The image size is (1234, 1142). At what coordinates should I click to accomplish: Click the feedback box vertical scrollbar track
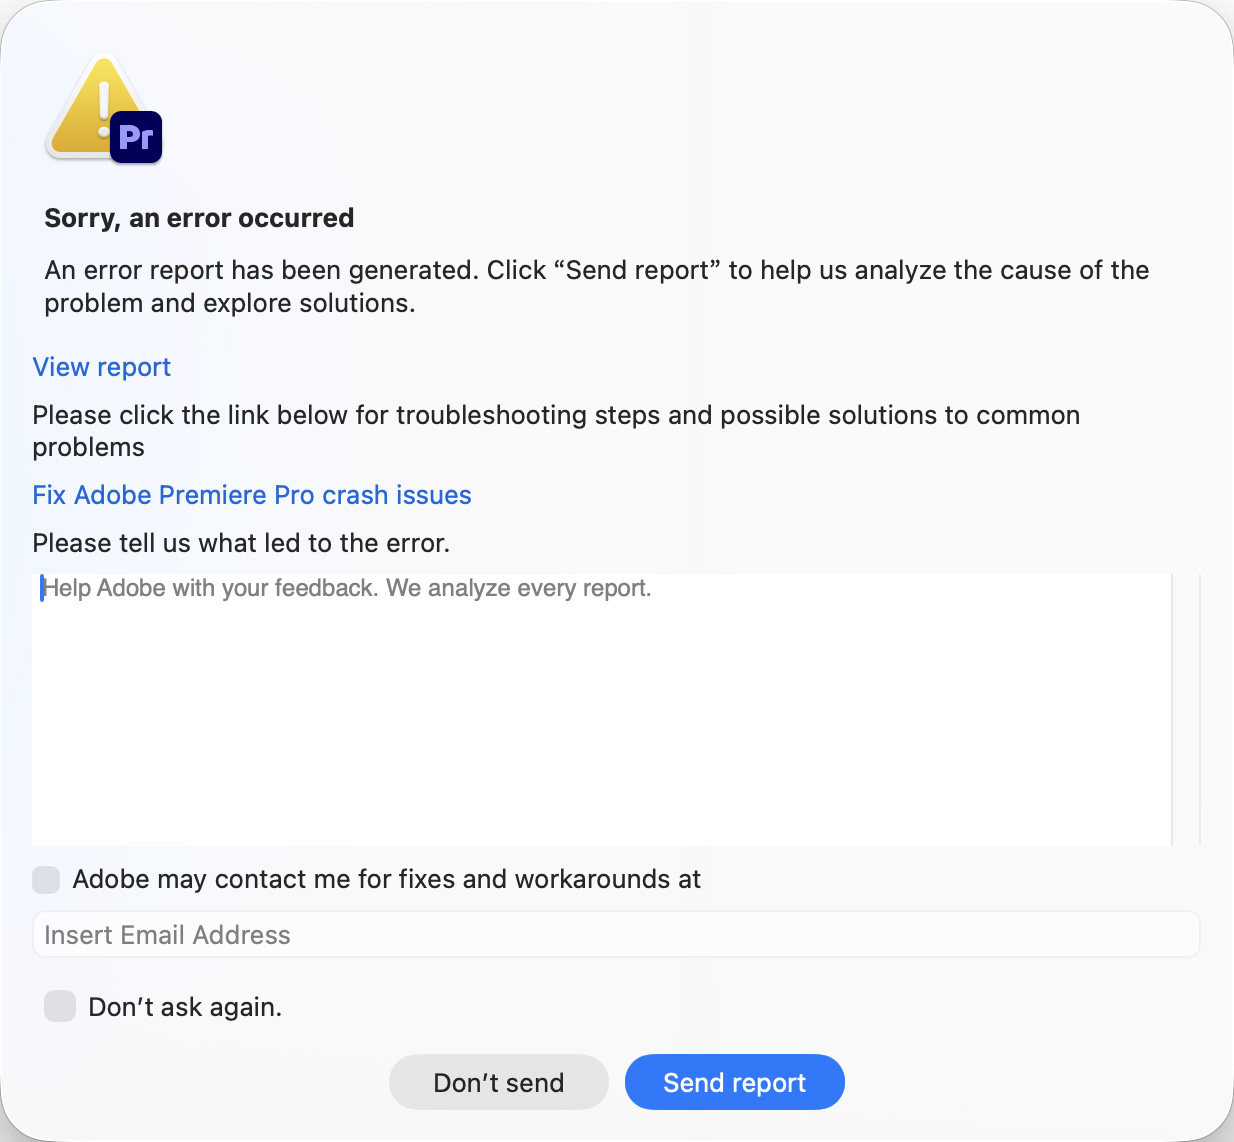(1186, 710)
